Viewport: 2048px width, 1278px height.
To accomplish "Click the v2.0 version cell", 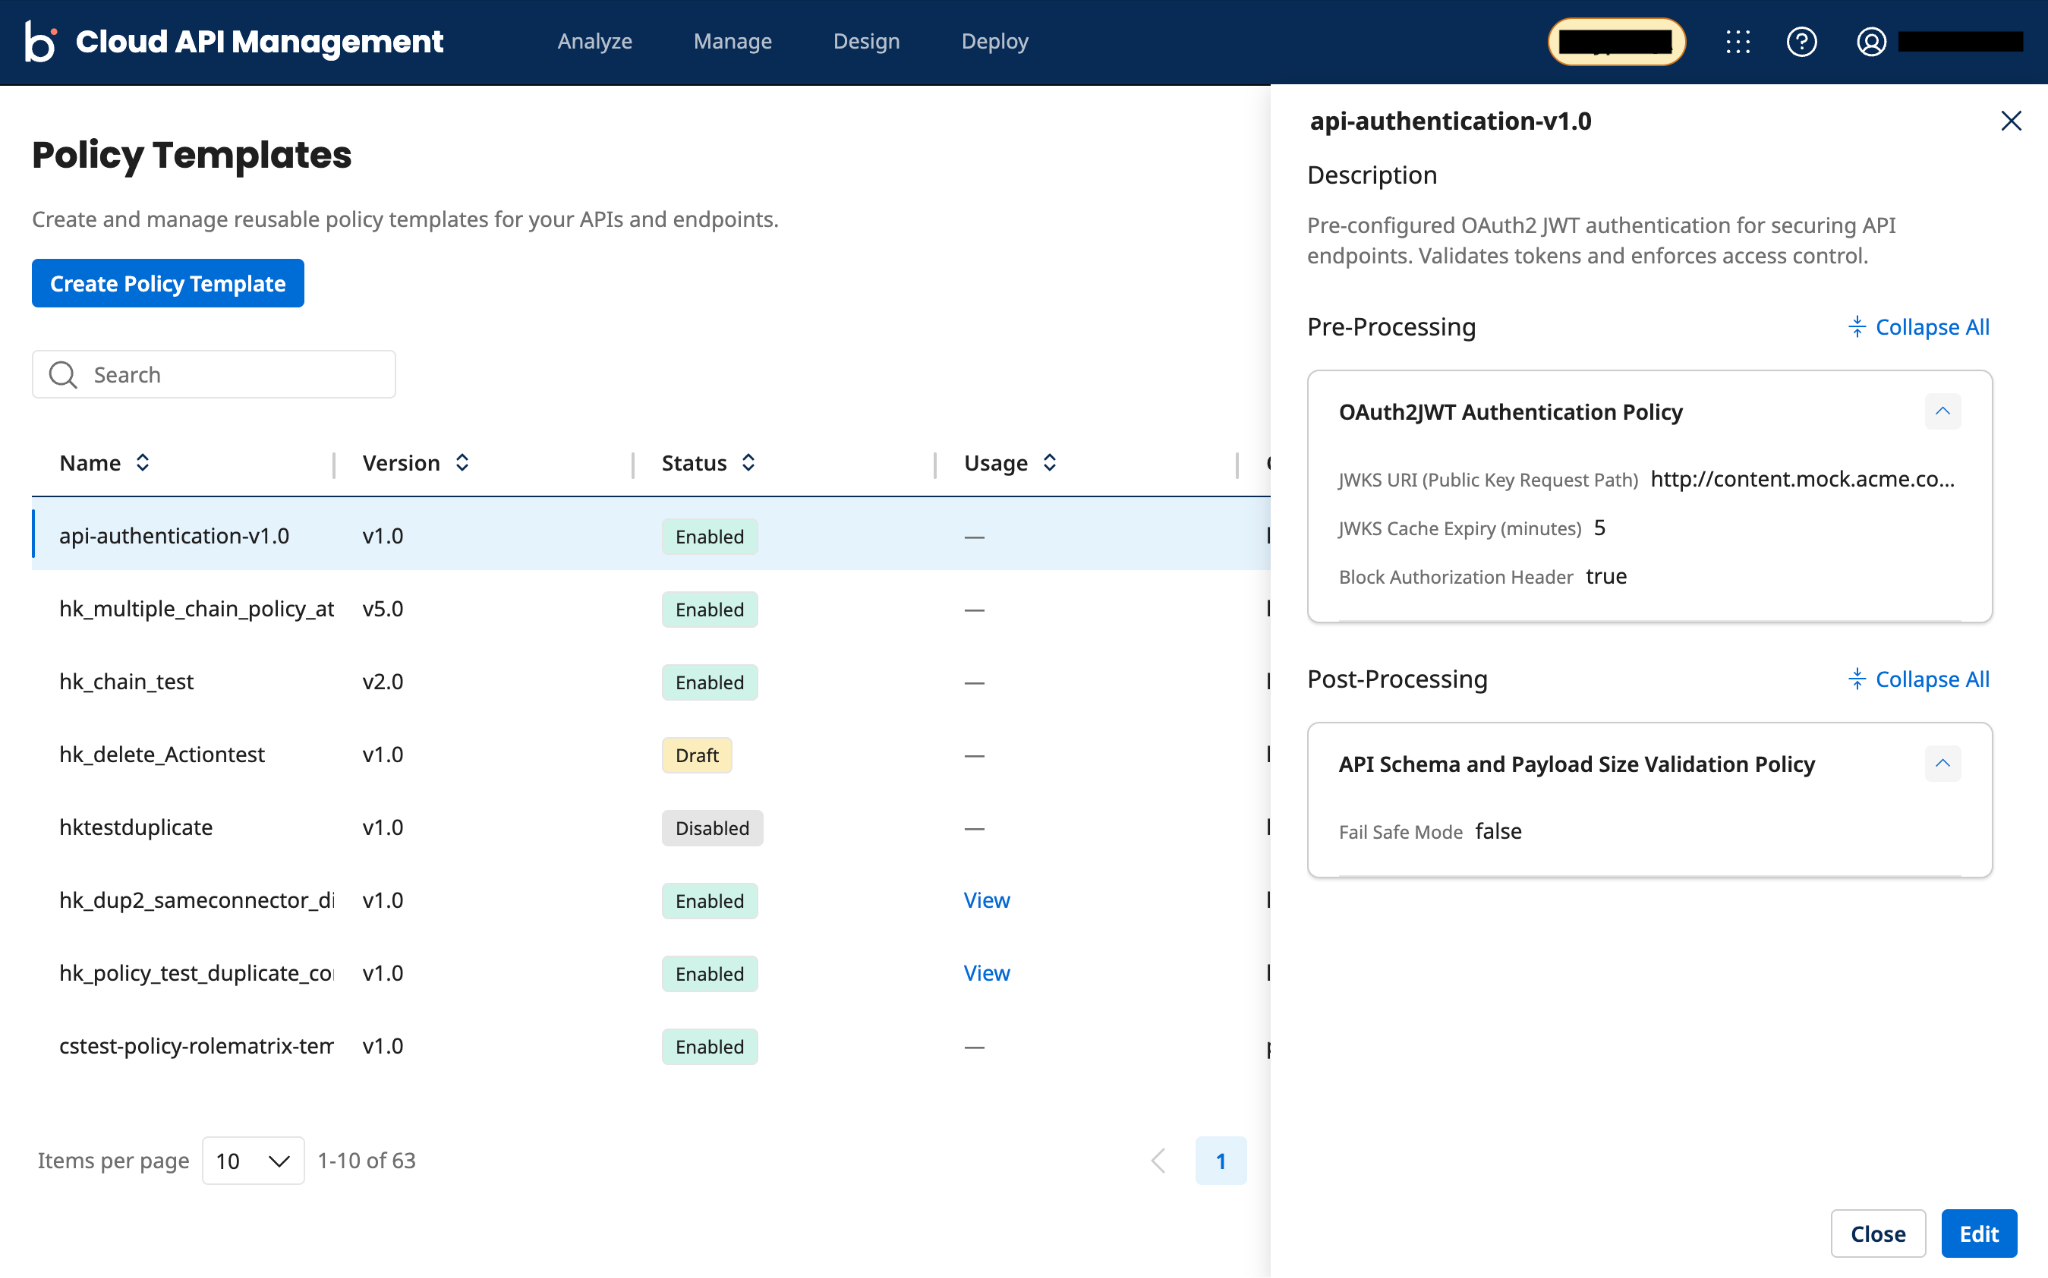I will tap(383, 681).
